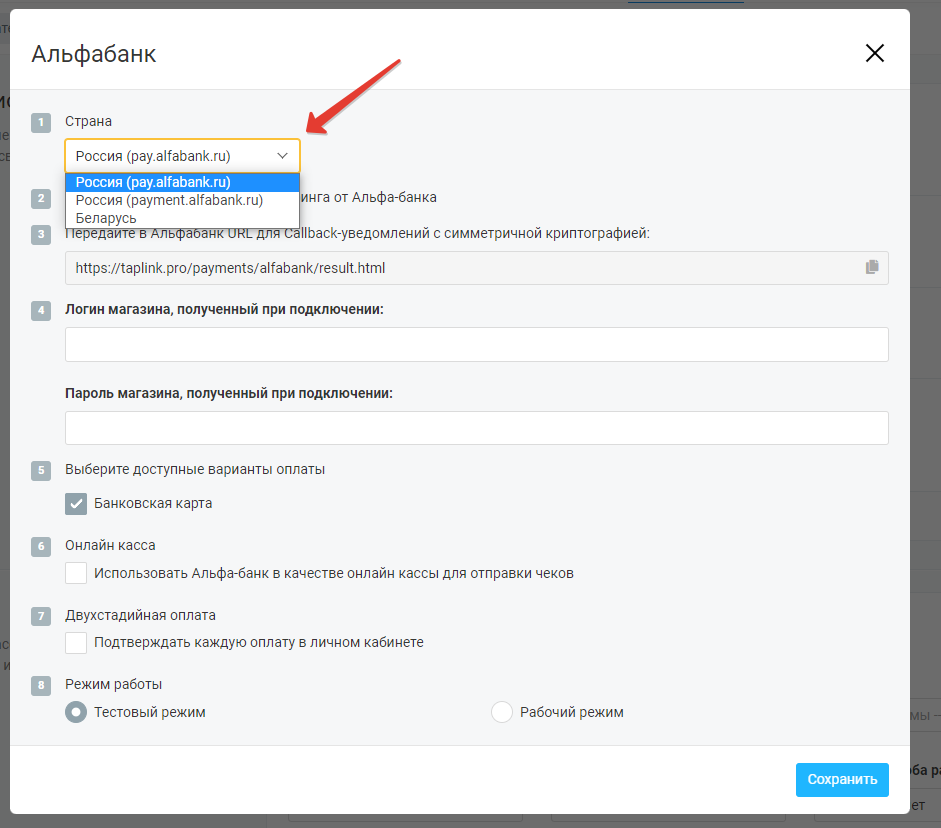Click the Альфабанк dialog title
The image size is (941, 828).
94,54
